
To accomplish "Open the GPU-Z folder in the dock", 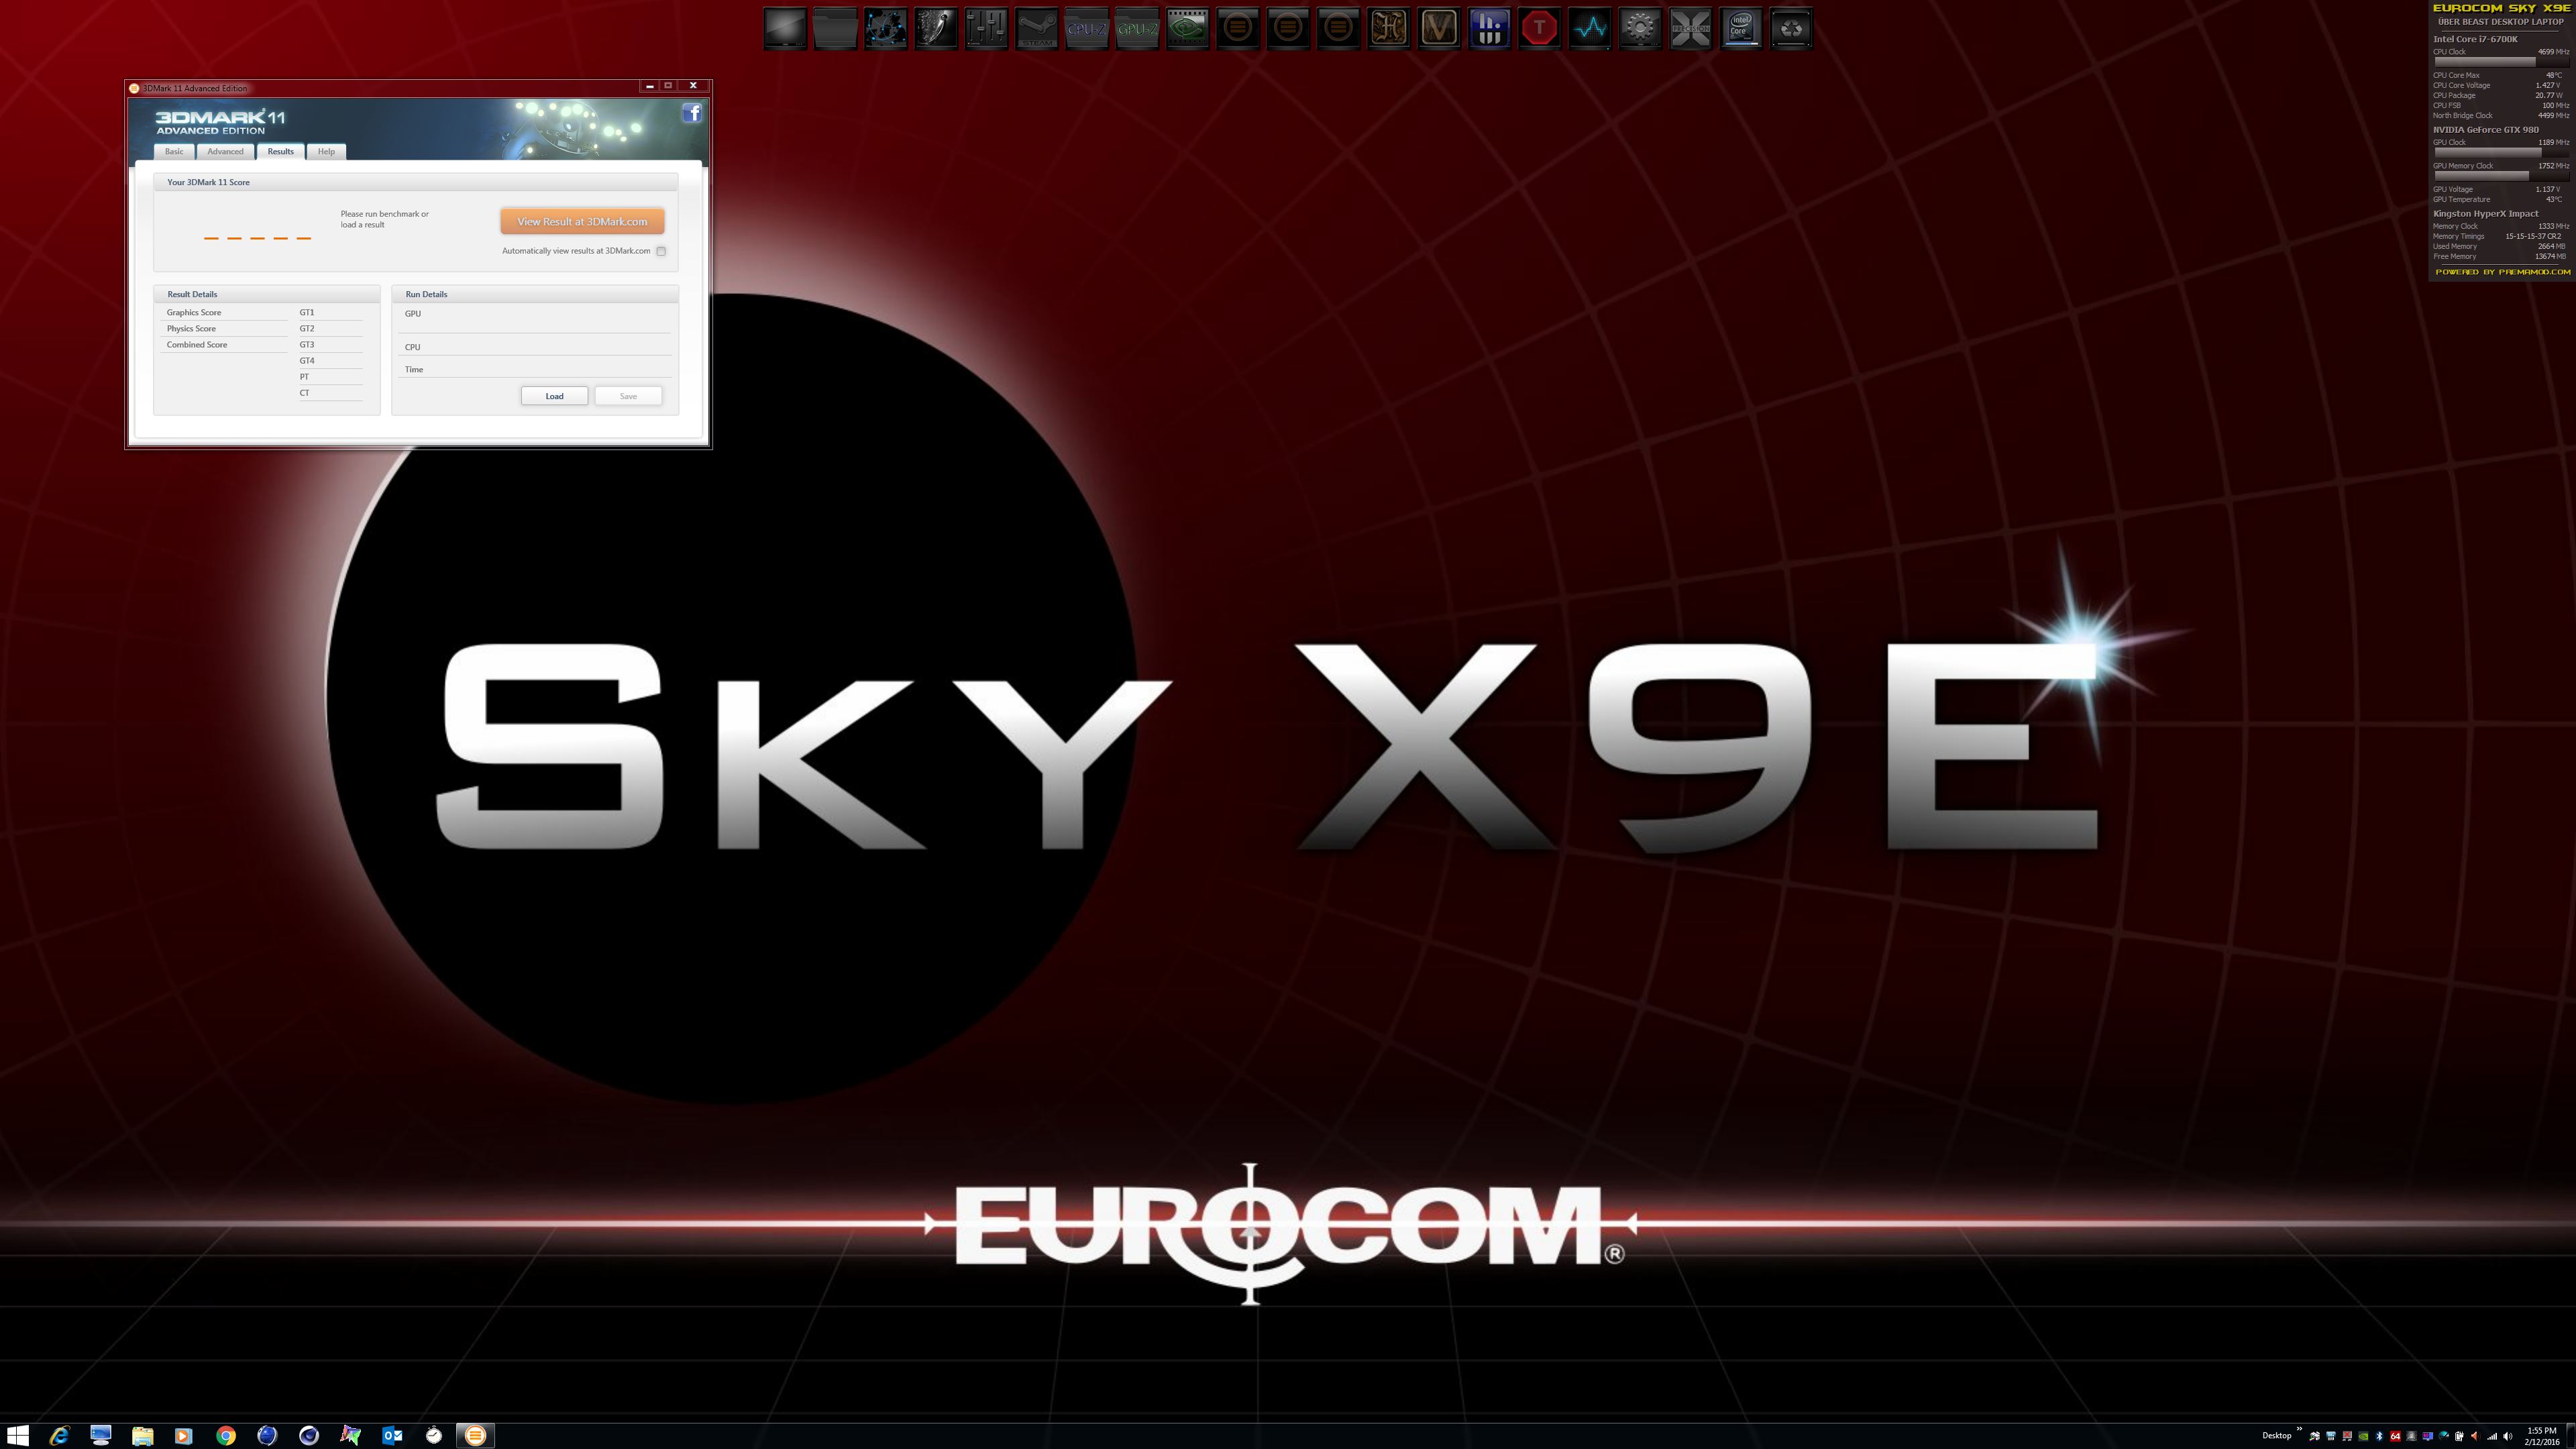I will pos(1137,28).
